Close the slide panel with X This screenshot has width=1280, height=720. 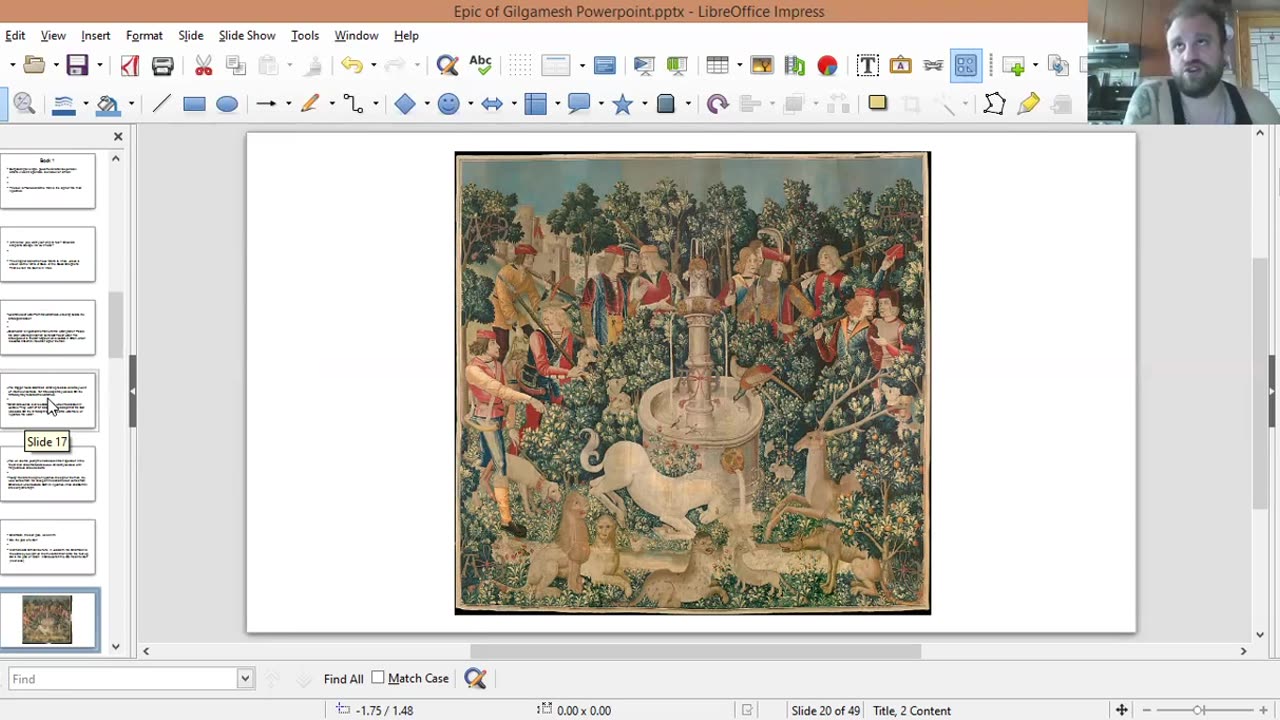[x=118, y=136]
